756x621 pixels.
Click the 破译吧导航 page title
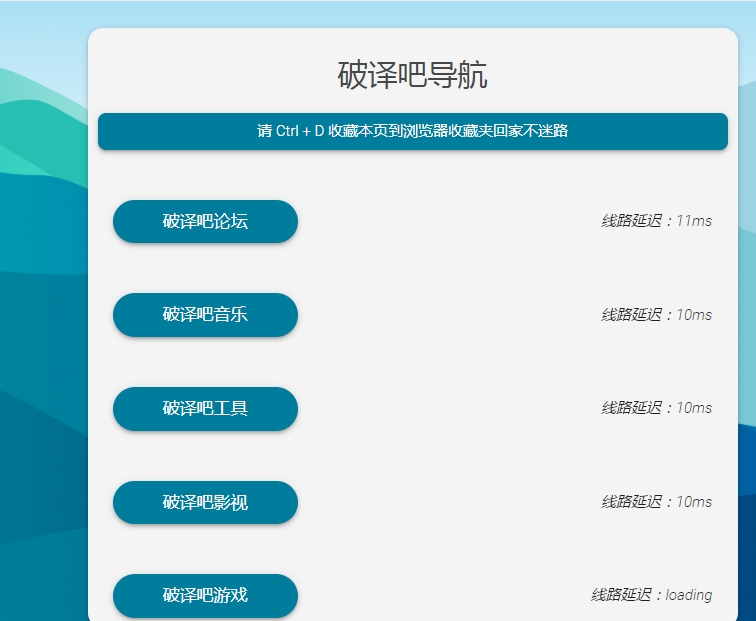(412, 75)
